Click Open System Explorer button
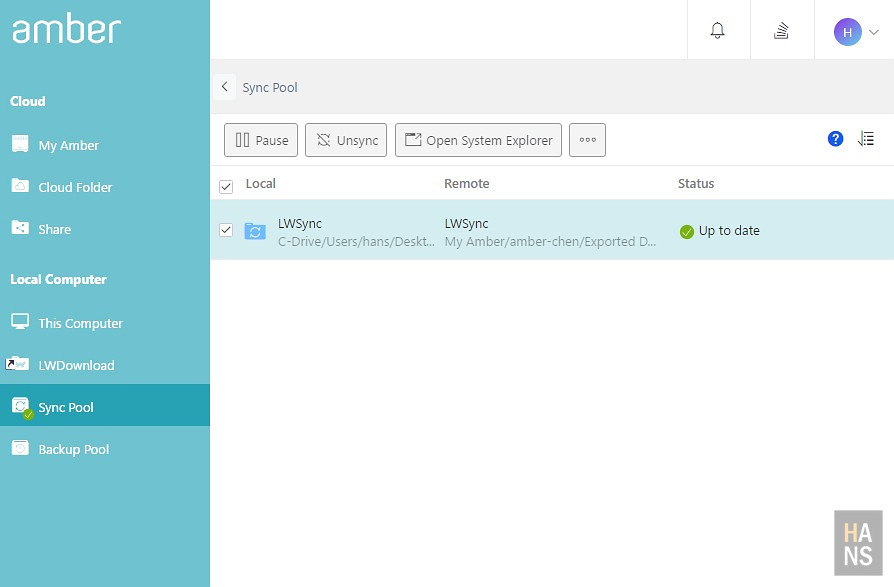The width and height of the screenshot is (894, 587). 478,140
